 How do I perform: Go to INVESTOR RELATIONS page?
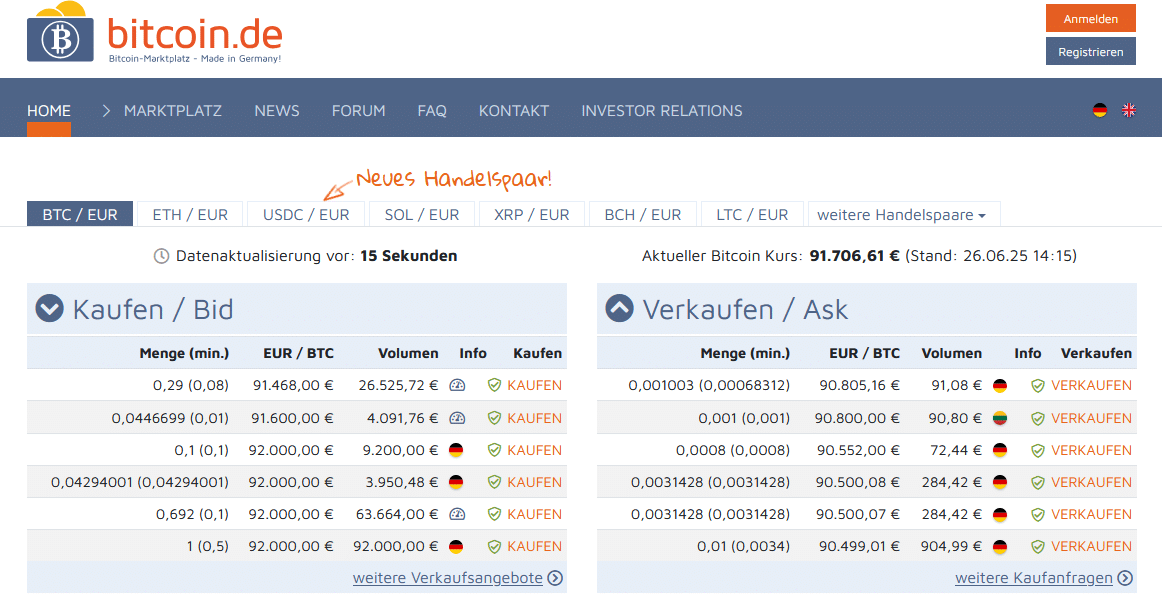tap(662, 111)
